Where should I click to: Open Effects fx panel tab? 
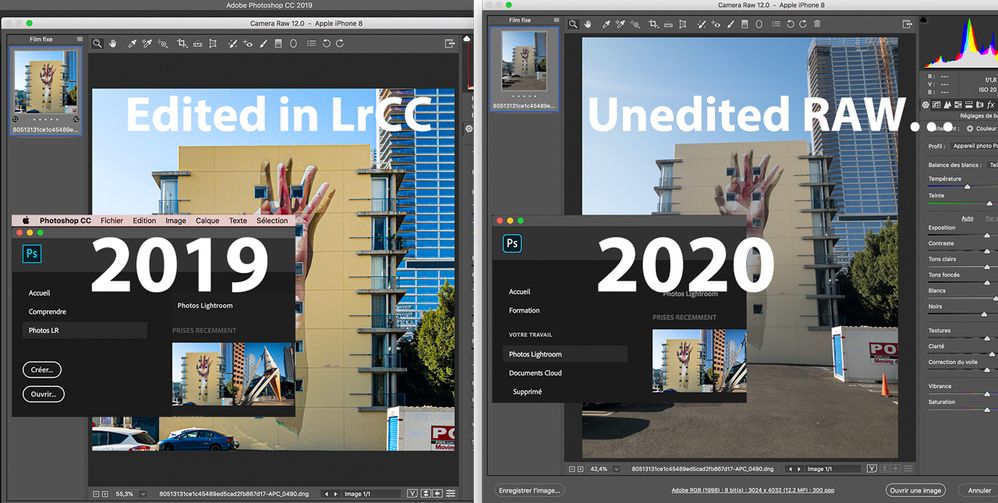click(991, 104)
